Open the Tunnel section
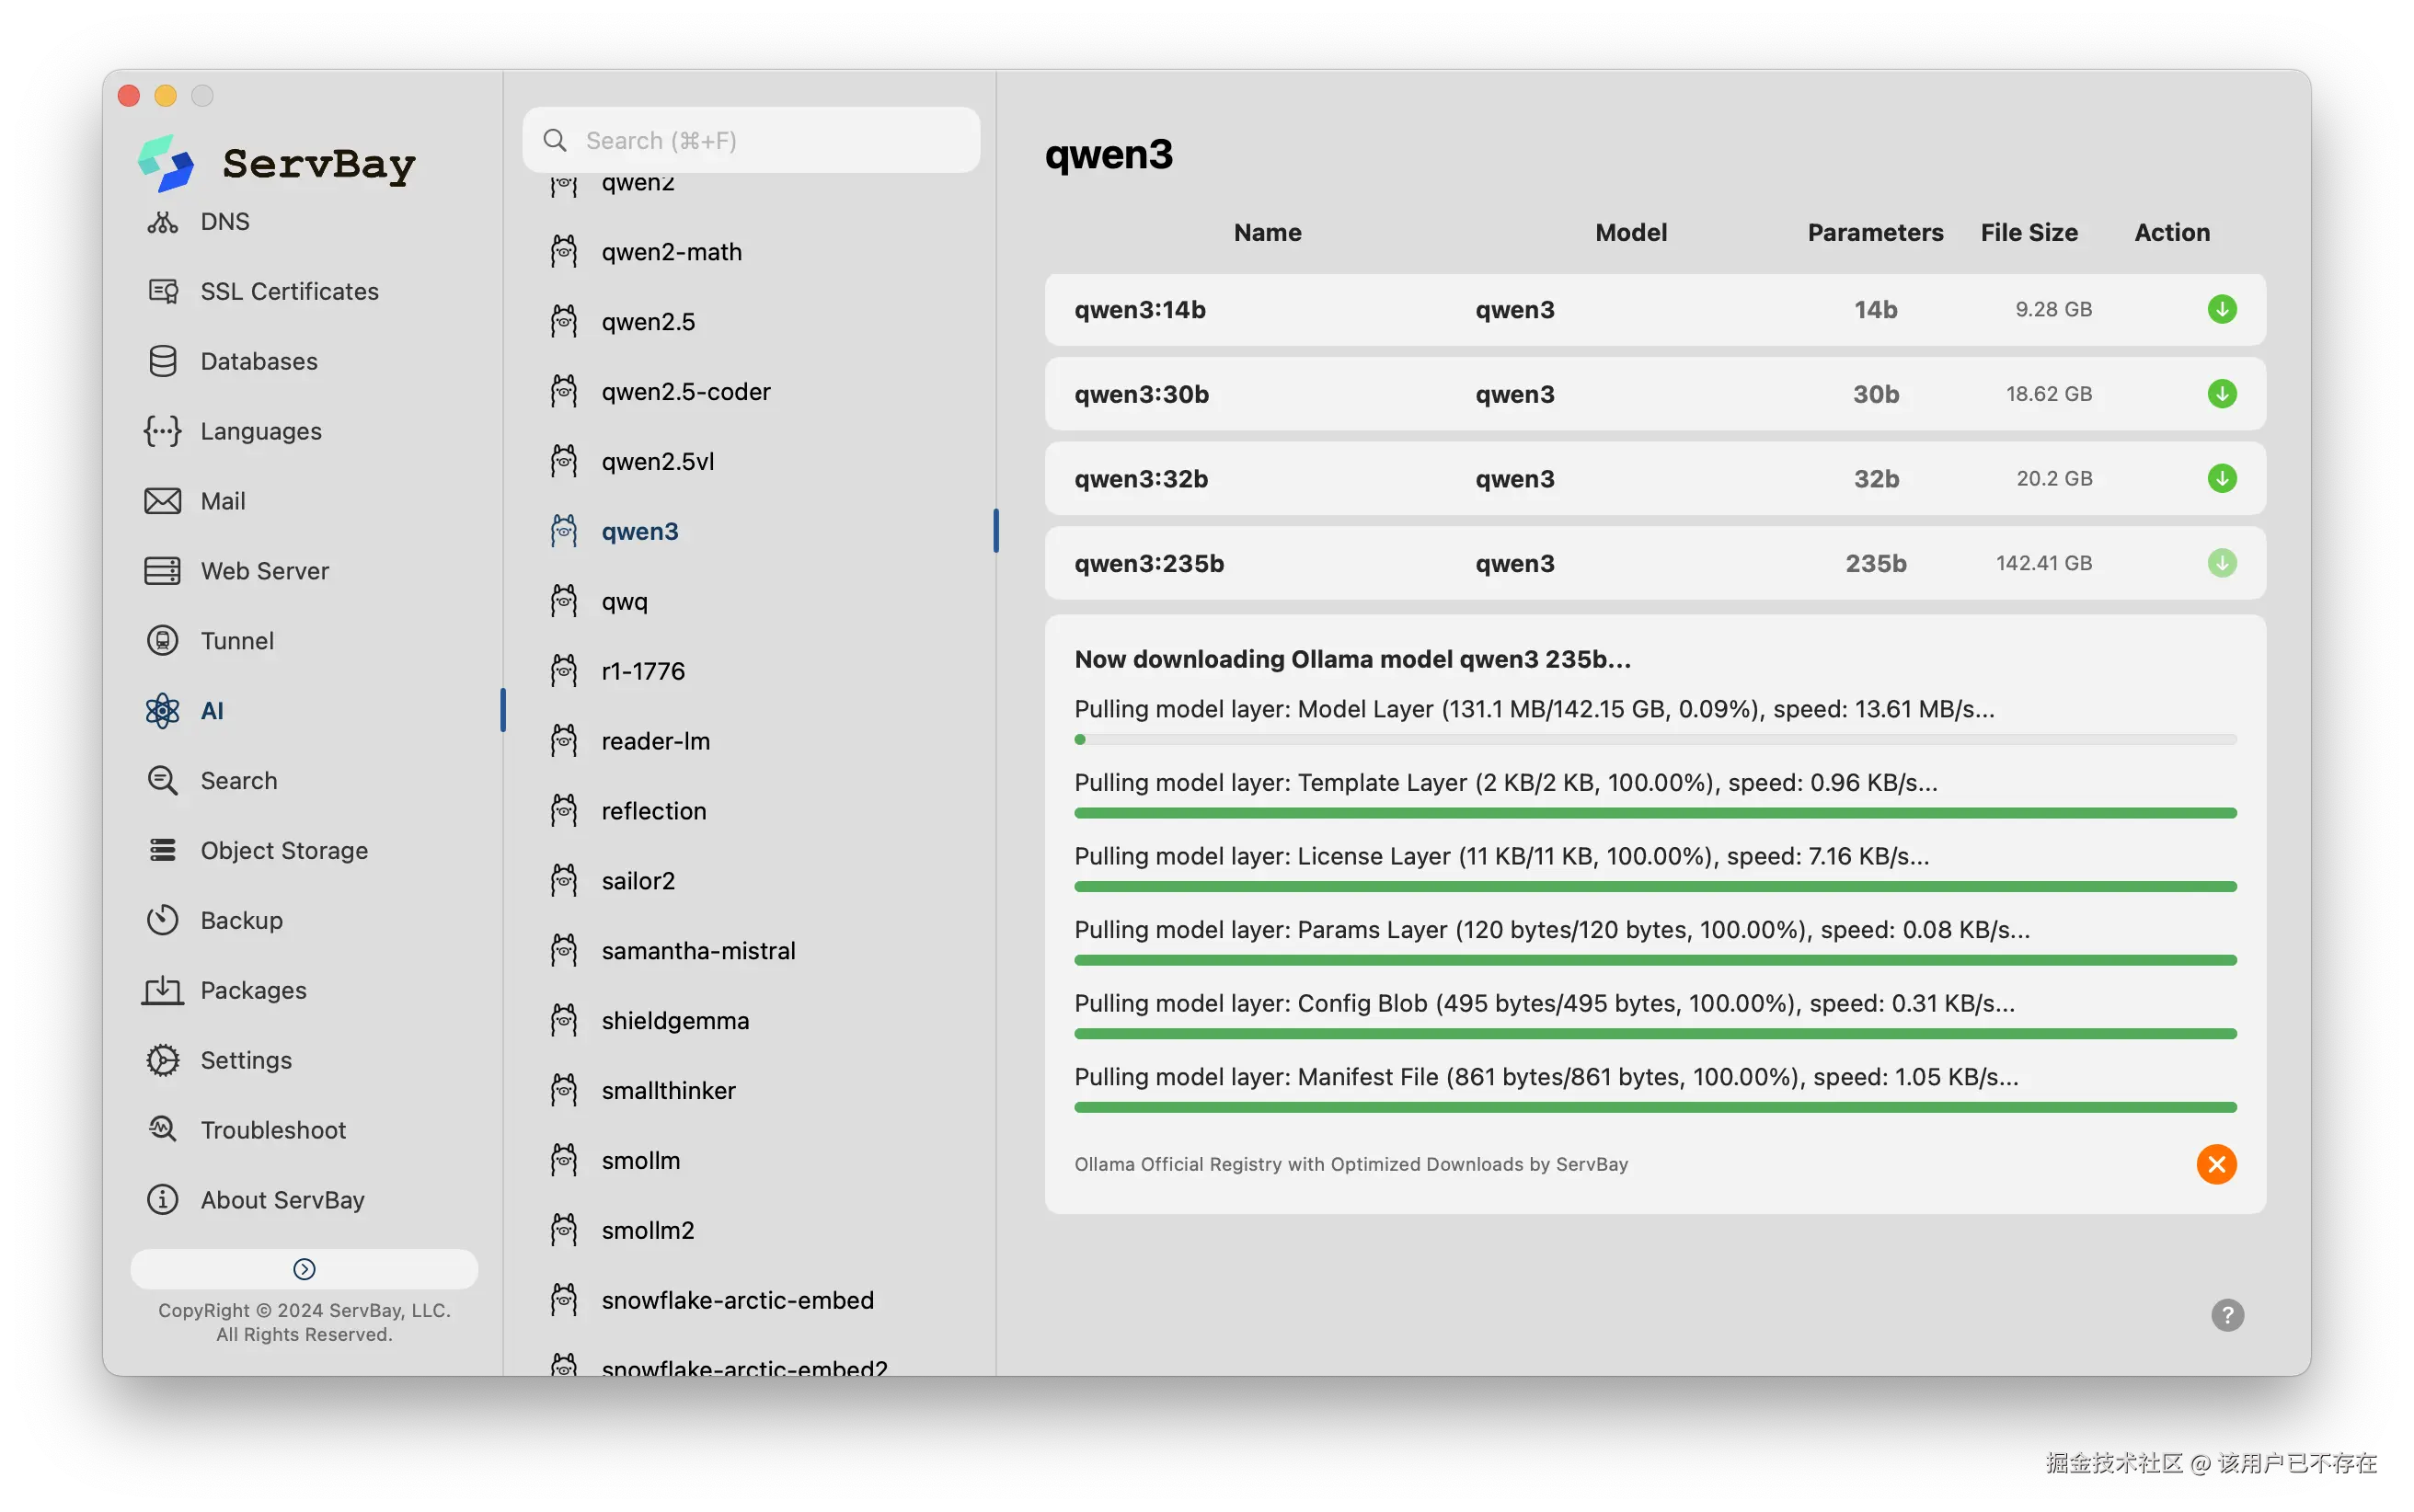2414x1512 pixels. pos(236,641)
